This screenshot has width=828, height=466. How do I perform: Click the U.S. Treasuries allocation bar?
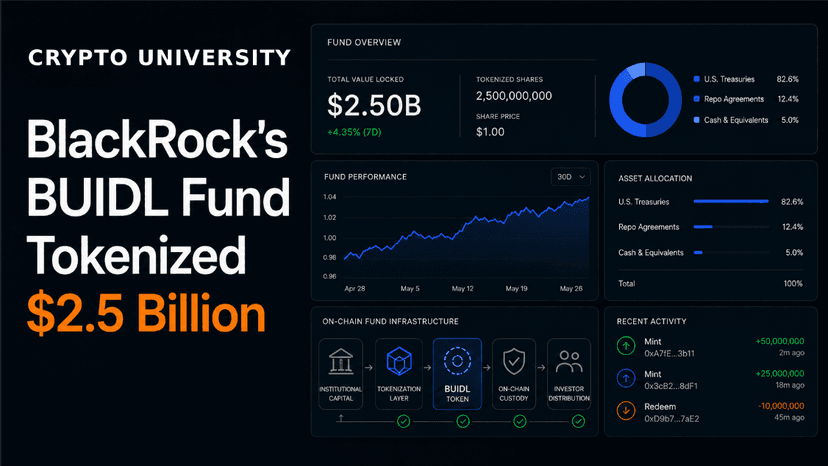(x=731, y=201)
